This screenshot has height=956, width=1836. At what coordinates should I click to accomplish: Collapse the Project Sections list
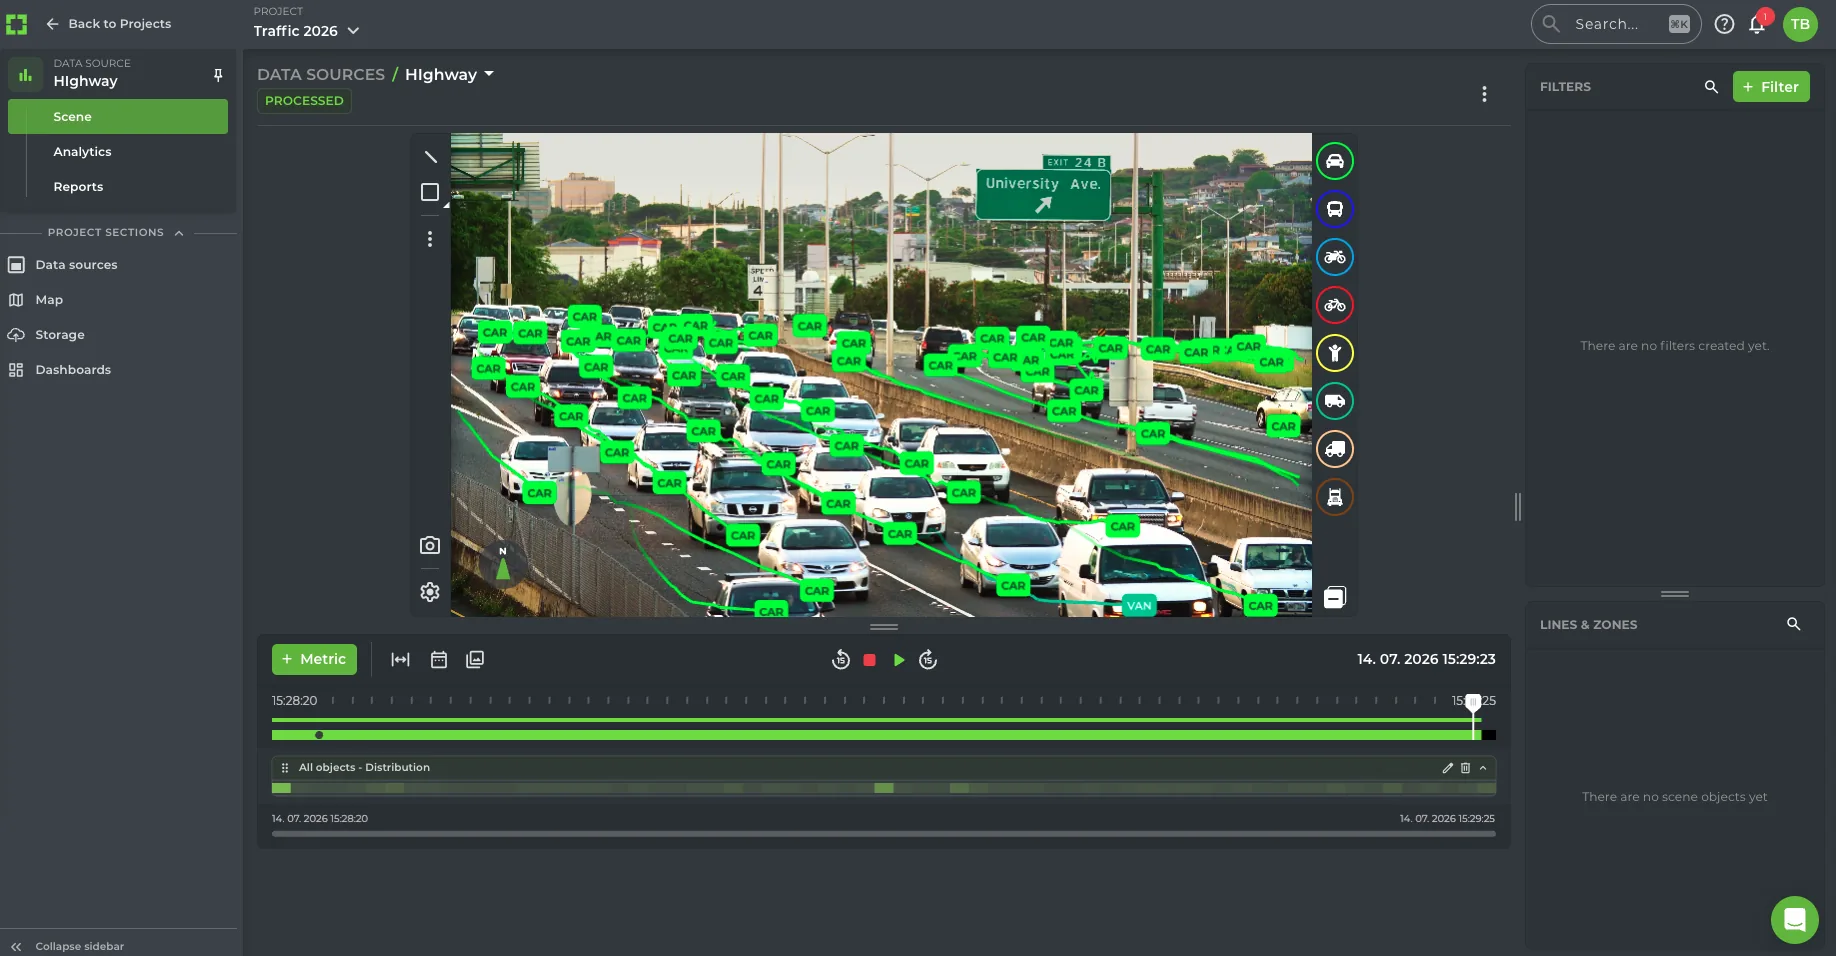pos(179,233)
